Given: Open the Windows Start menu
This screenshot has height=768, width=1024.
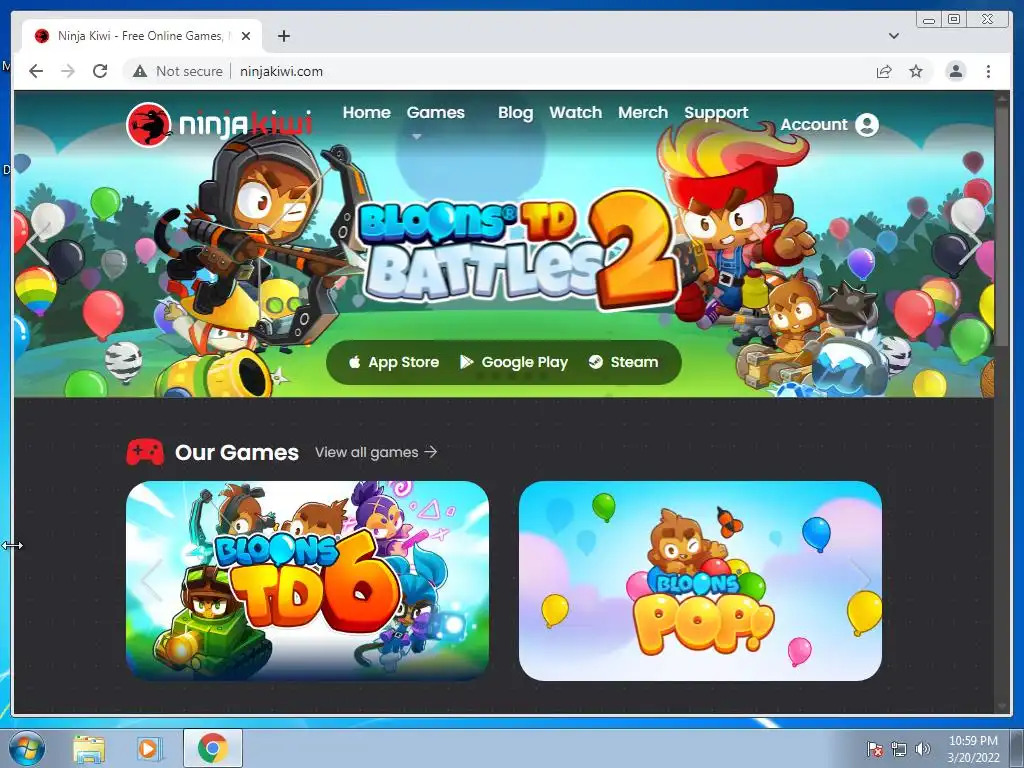Looking at the screenshot, I should point(27,749).
